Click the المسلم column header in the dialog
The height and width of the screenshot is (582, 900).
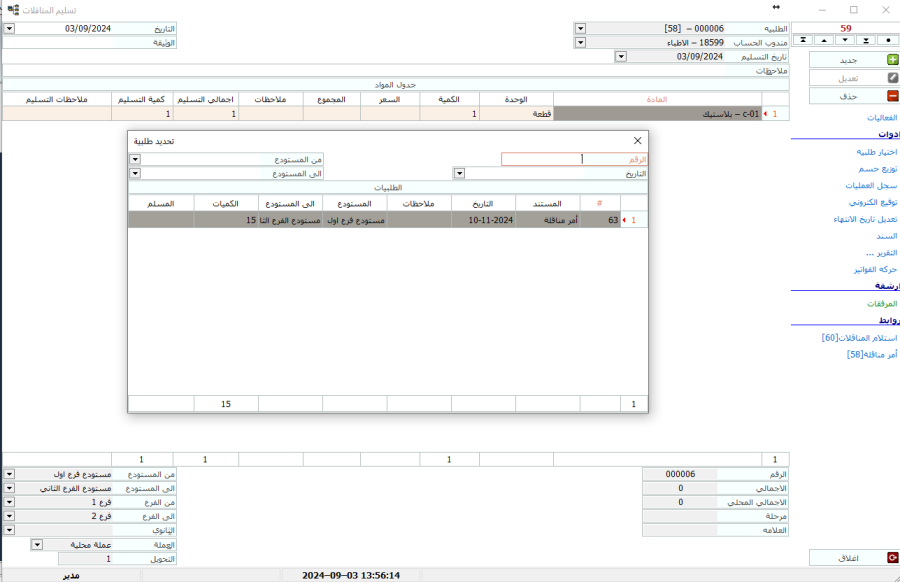pyautogui.click(x=161, y=204)
